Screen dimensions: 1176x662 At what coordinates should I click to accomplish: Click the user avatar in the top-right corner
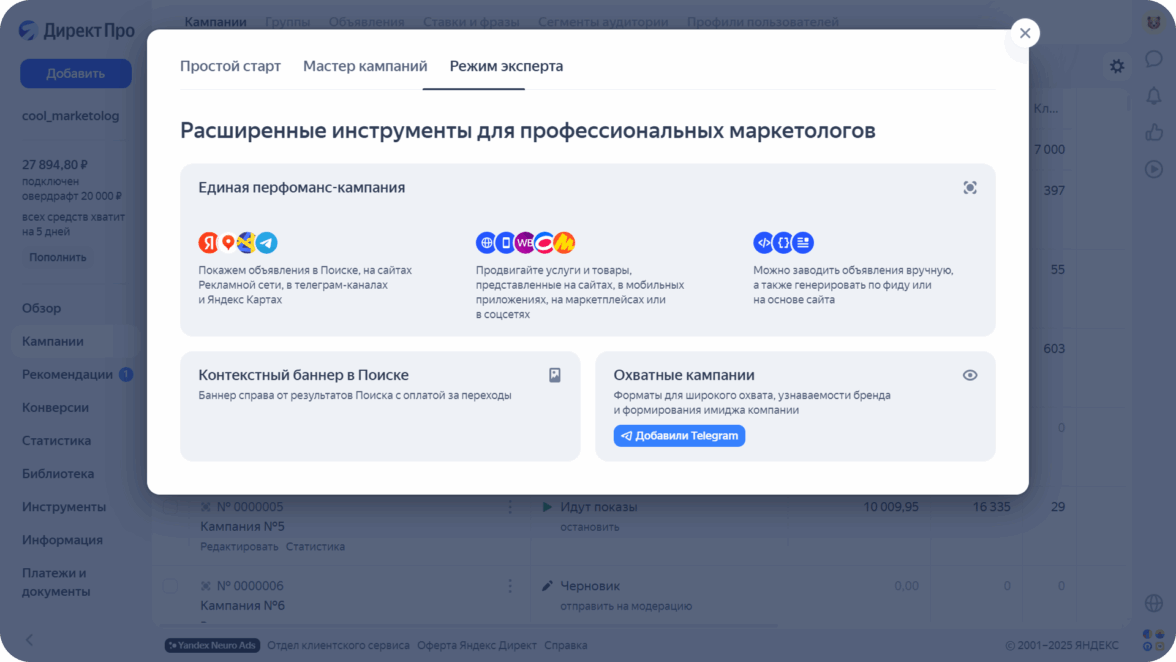pyautogui.click(x=1154, y=22)
